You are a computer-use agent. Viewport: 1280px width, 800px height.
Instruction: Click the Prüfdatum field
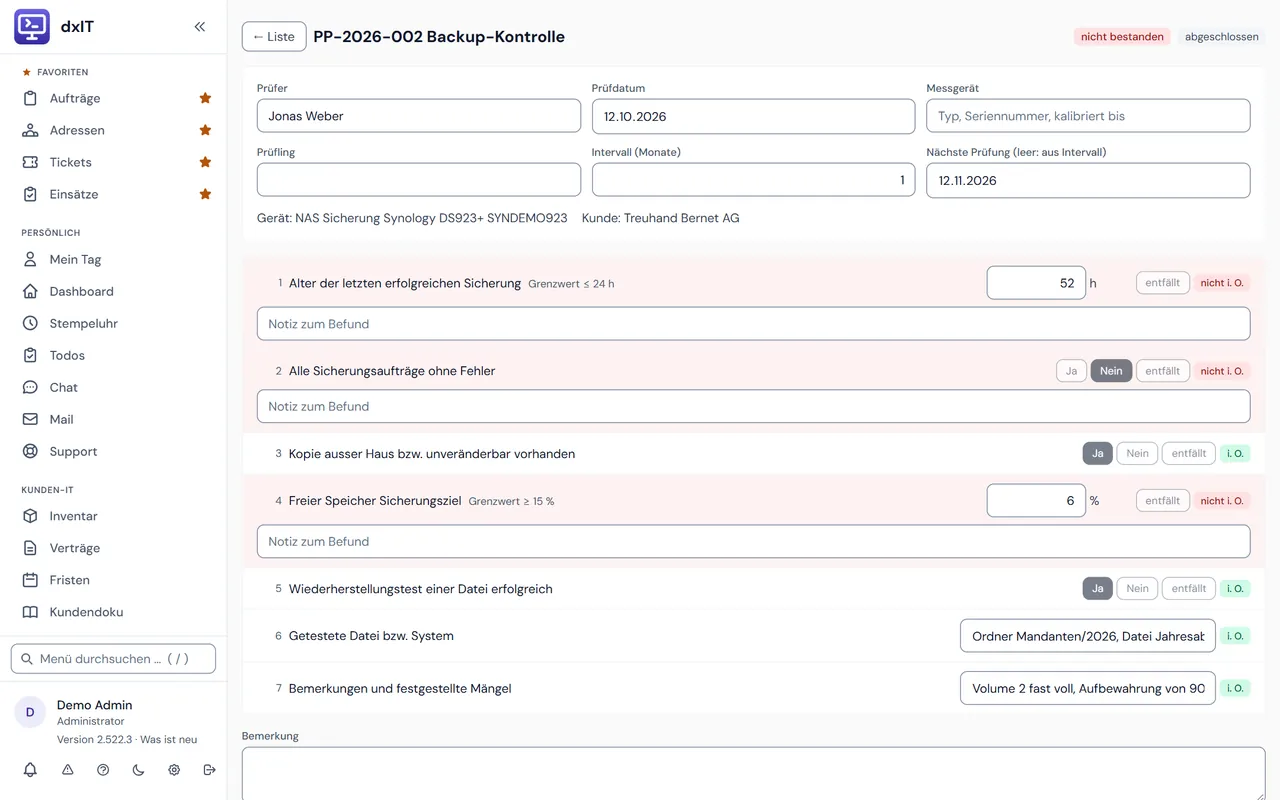tap(753, 116)
